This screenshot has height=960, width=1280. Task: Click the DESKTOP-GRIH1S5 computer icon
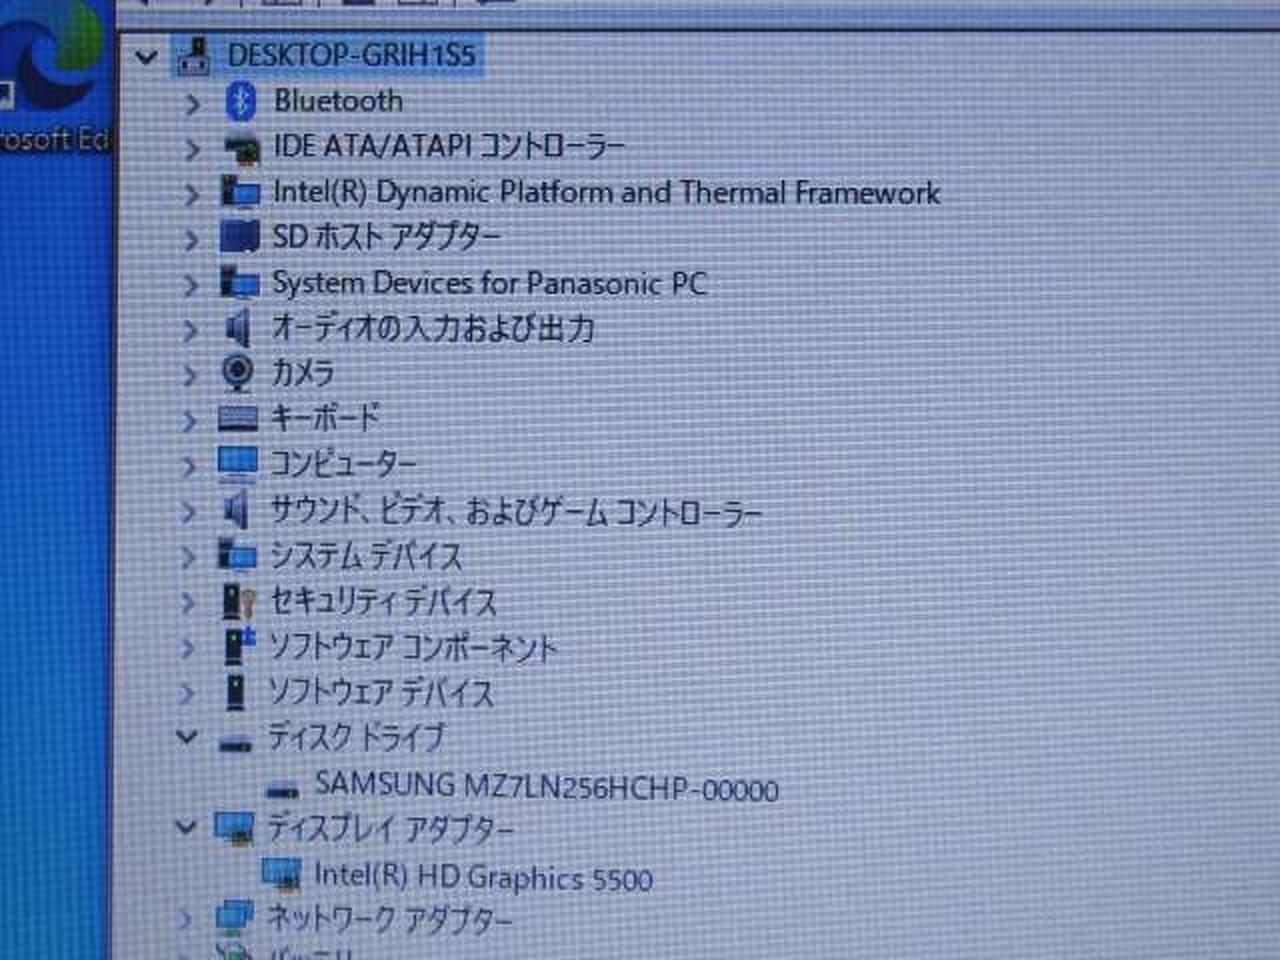tap(194, 56)
